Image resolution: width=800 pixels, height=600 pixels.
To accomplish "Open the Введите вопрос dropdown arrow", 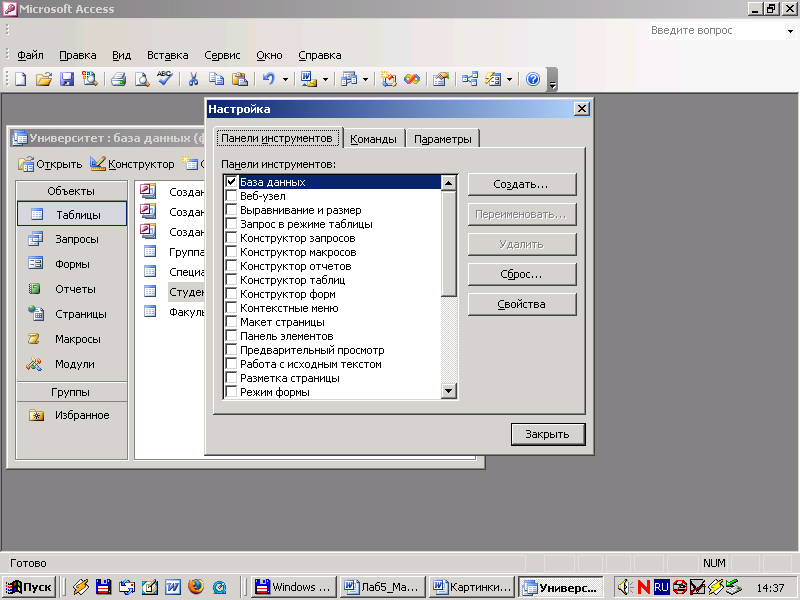I will (x=790, y=31).
